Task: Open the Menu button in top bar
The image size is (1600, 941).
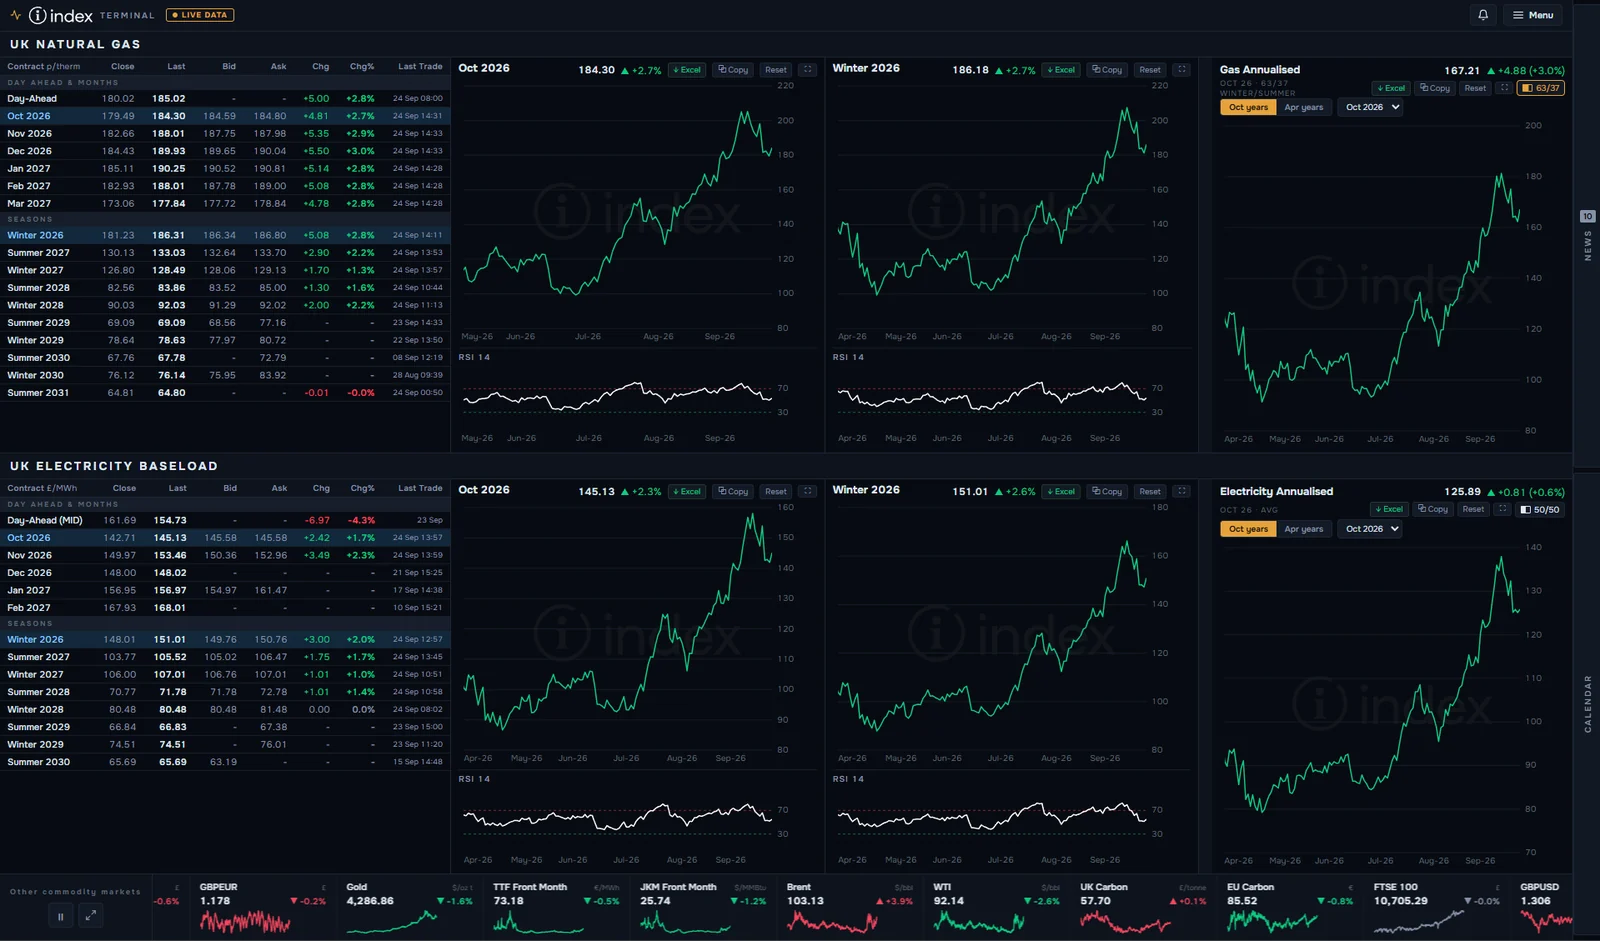Action: (1532, 15)
